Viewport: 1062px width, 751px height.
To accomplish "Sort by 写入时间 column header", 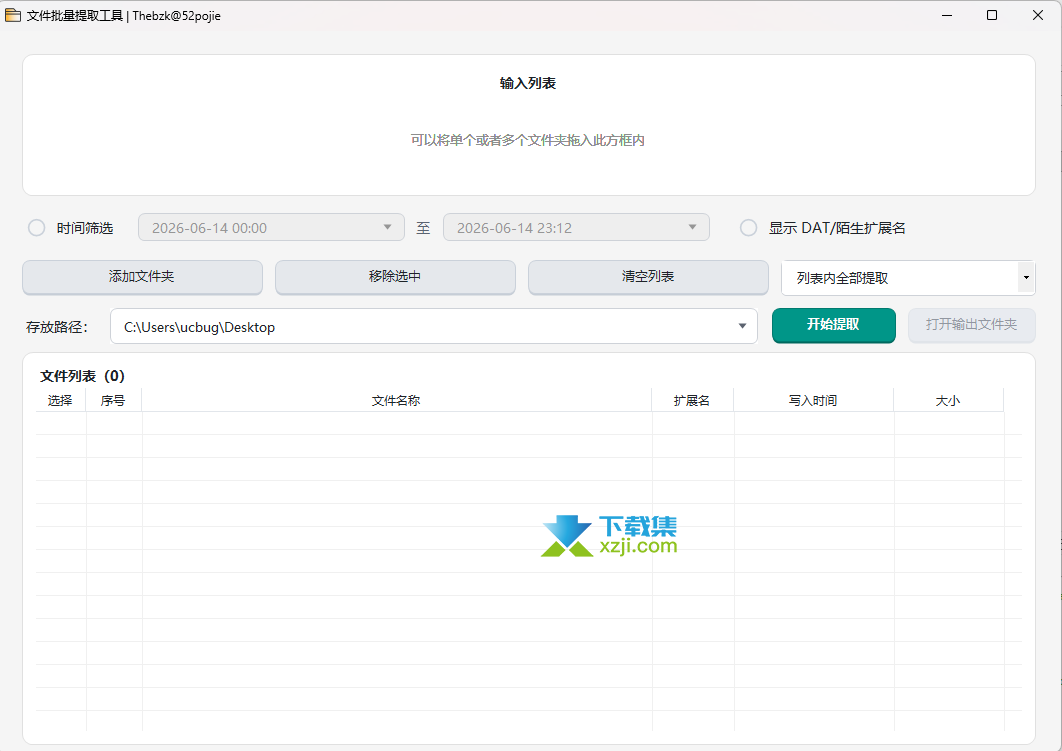I will coord(813,400).
